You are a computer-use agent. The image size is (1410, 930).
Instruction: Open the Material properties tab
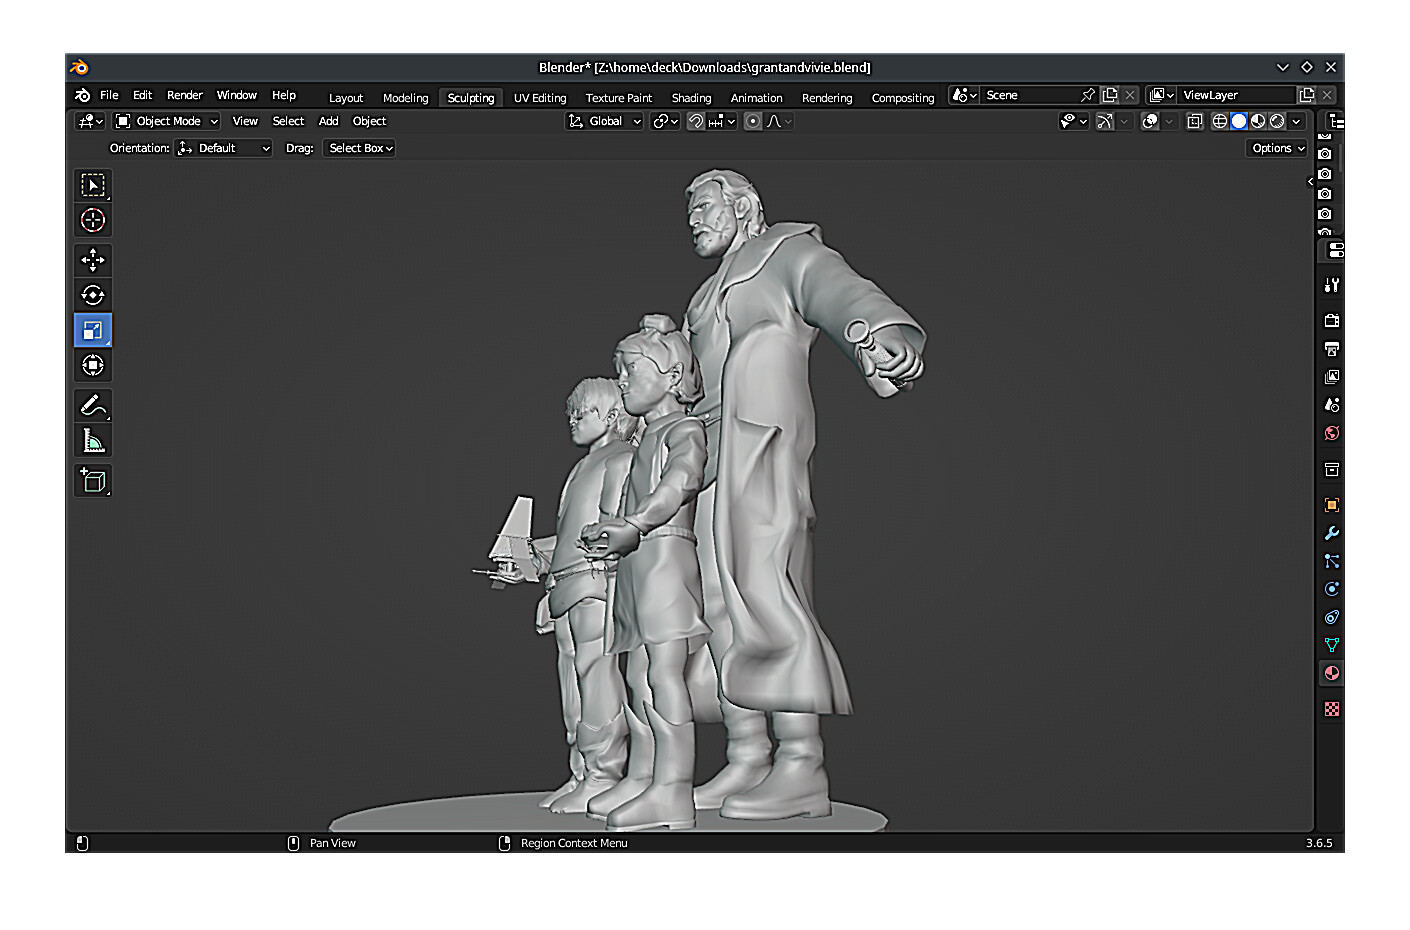point(1331,673)
